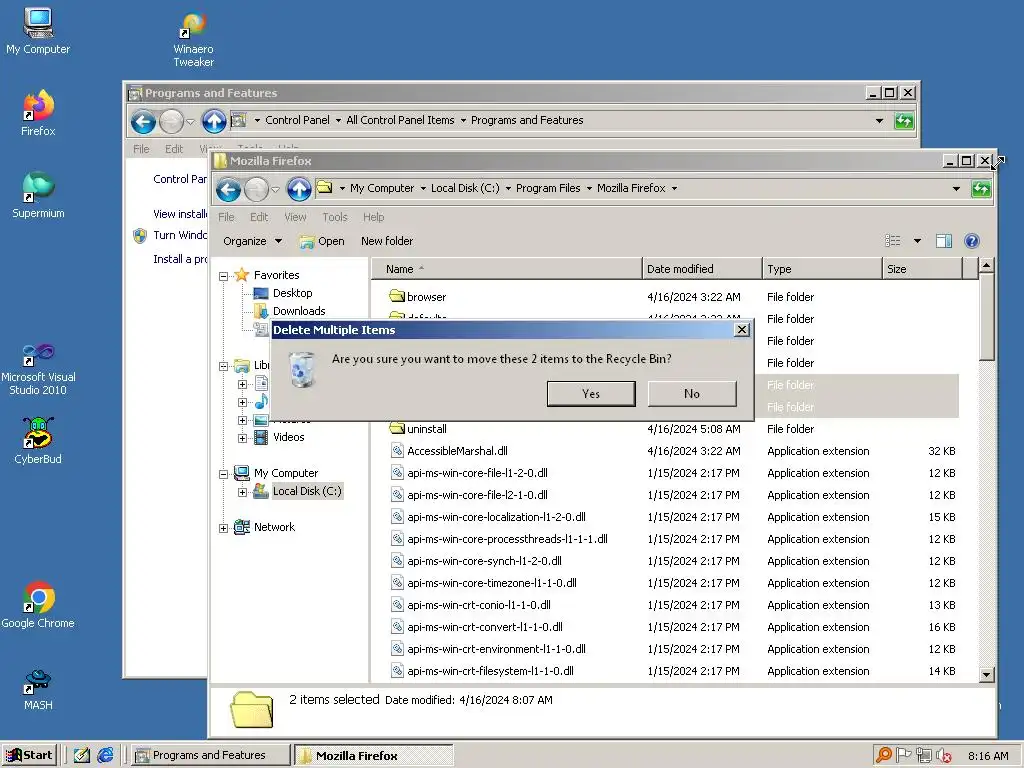Select the Supermium desktop shortcut
The height and width of the screenshot is (768, 1024).
(38, 195)
